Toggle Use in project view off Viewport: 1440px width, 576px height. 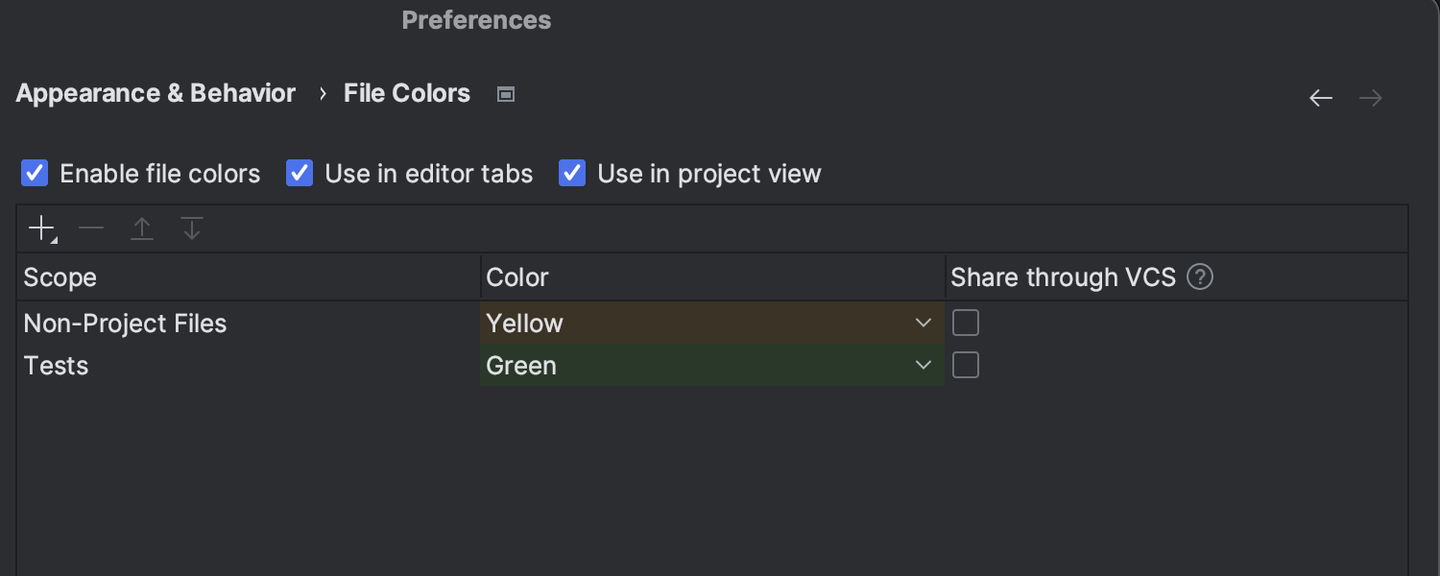pos(571,172)
